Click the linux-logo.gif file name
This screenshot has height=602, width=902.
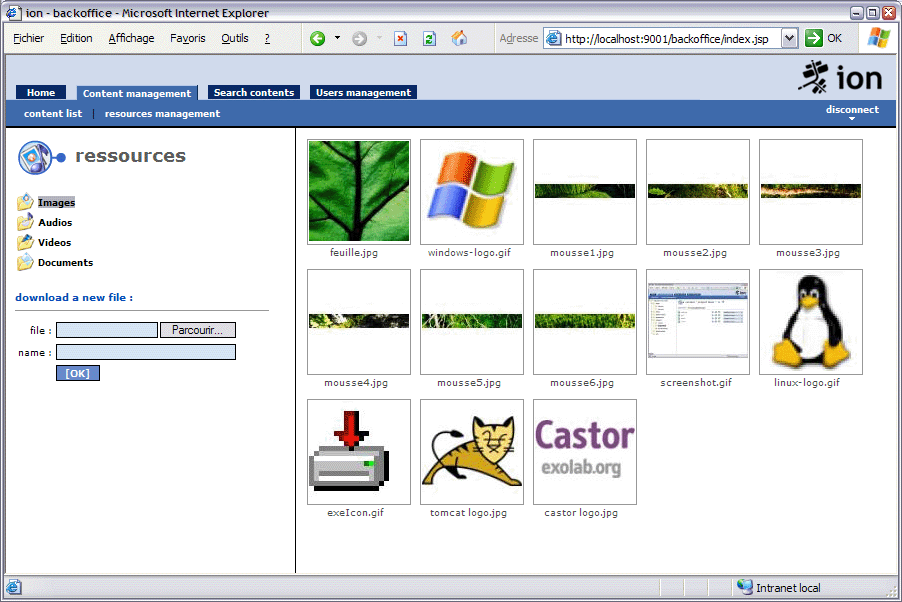coord(807,382)
